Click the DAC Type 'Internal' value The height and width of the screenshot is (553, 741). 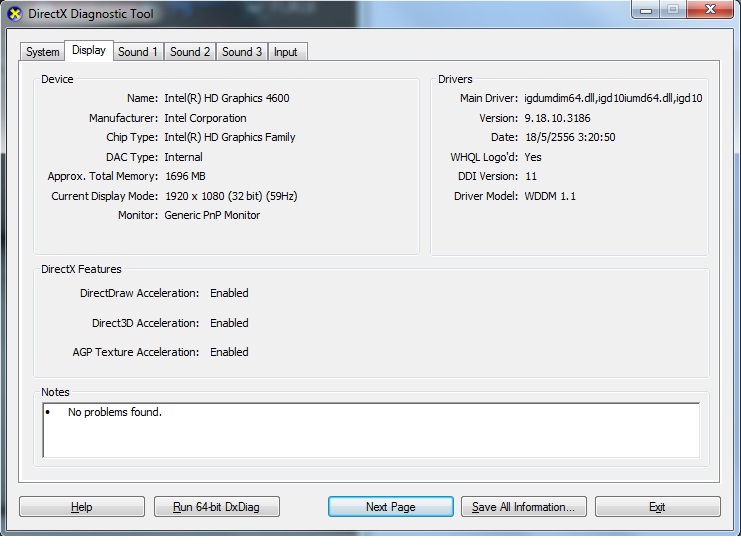183,157
